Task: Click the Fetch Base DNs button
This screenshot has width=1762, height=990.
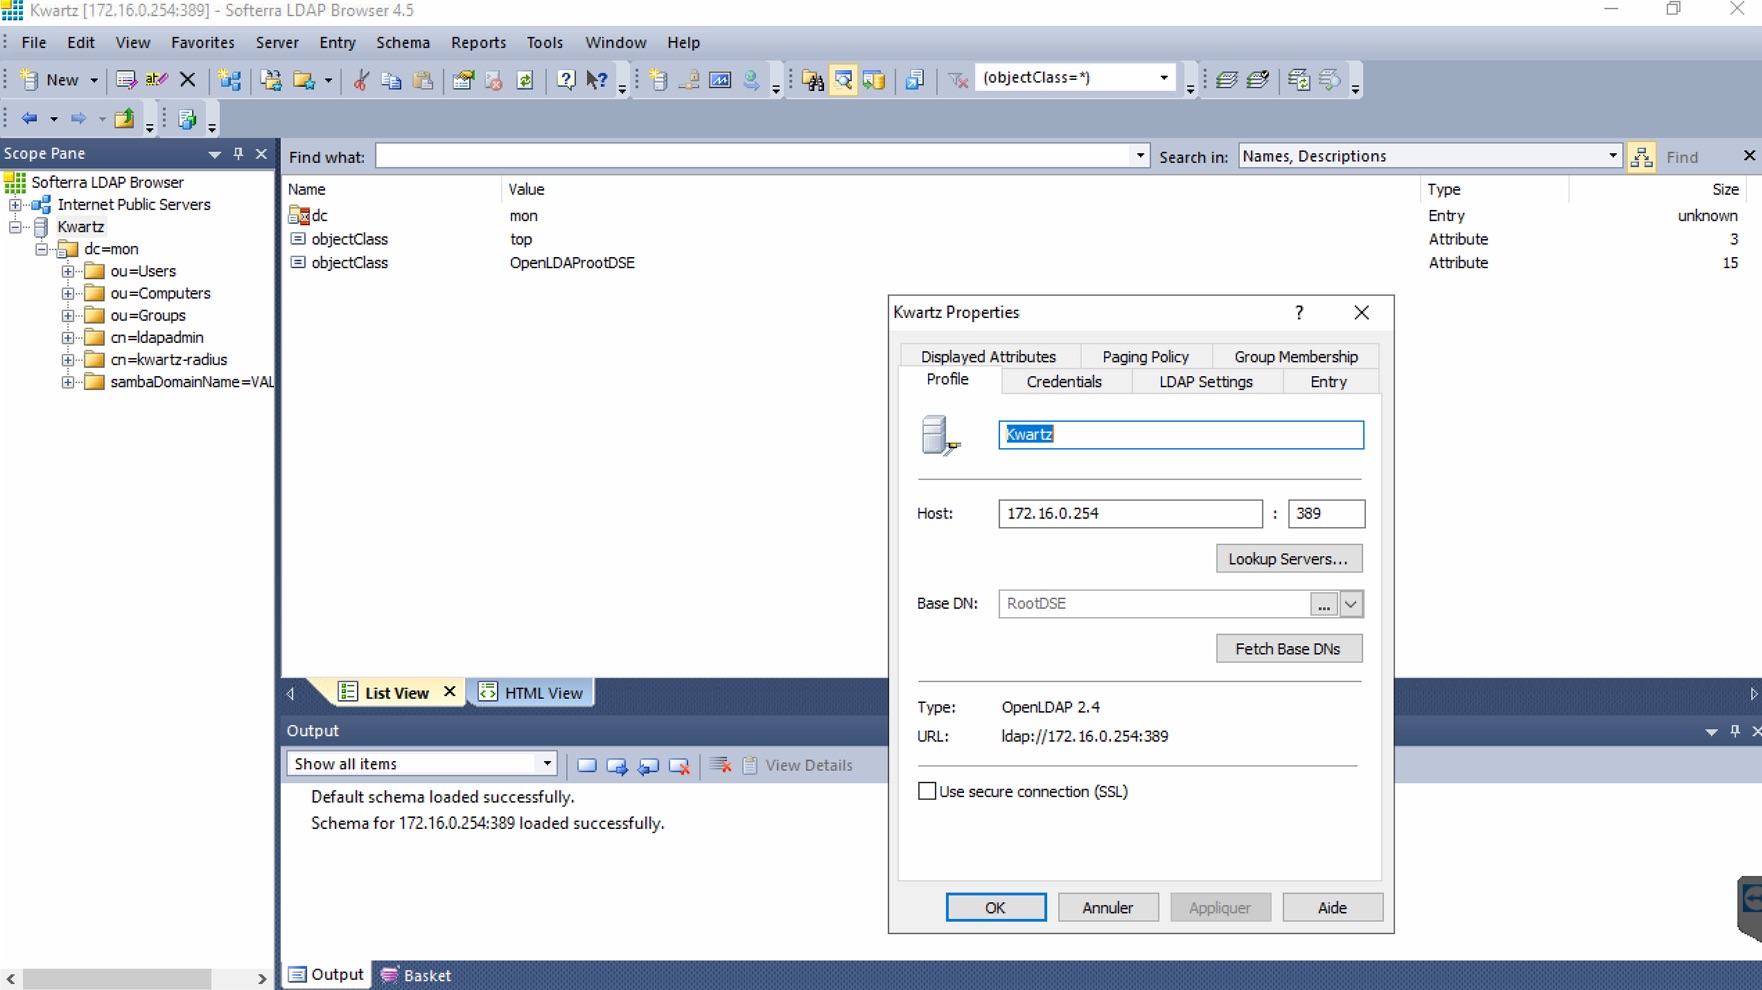Action: click(x=1288, y=649)
